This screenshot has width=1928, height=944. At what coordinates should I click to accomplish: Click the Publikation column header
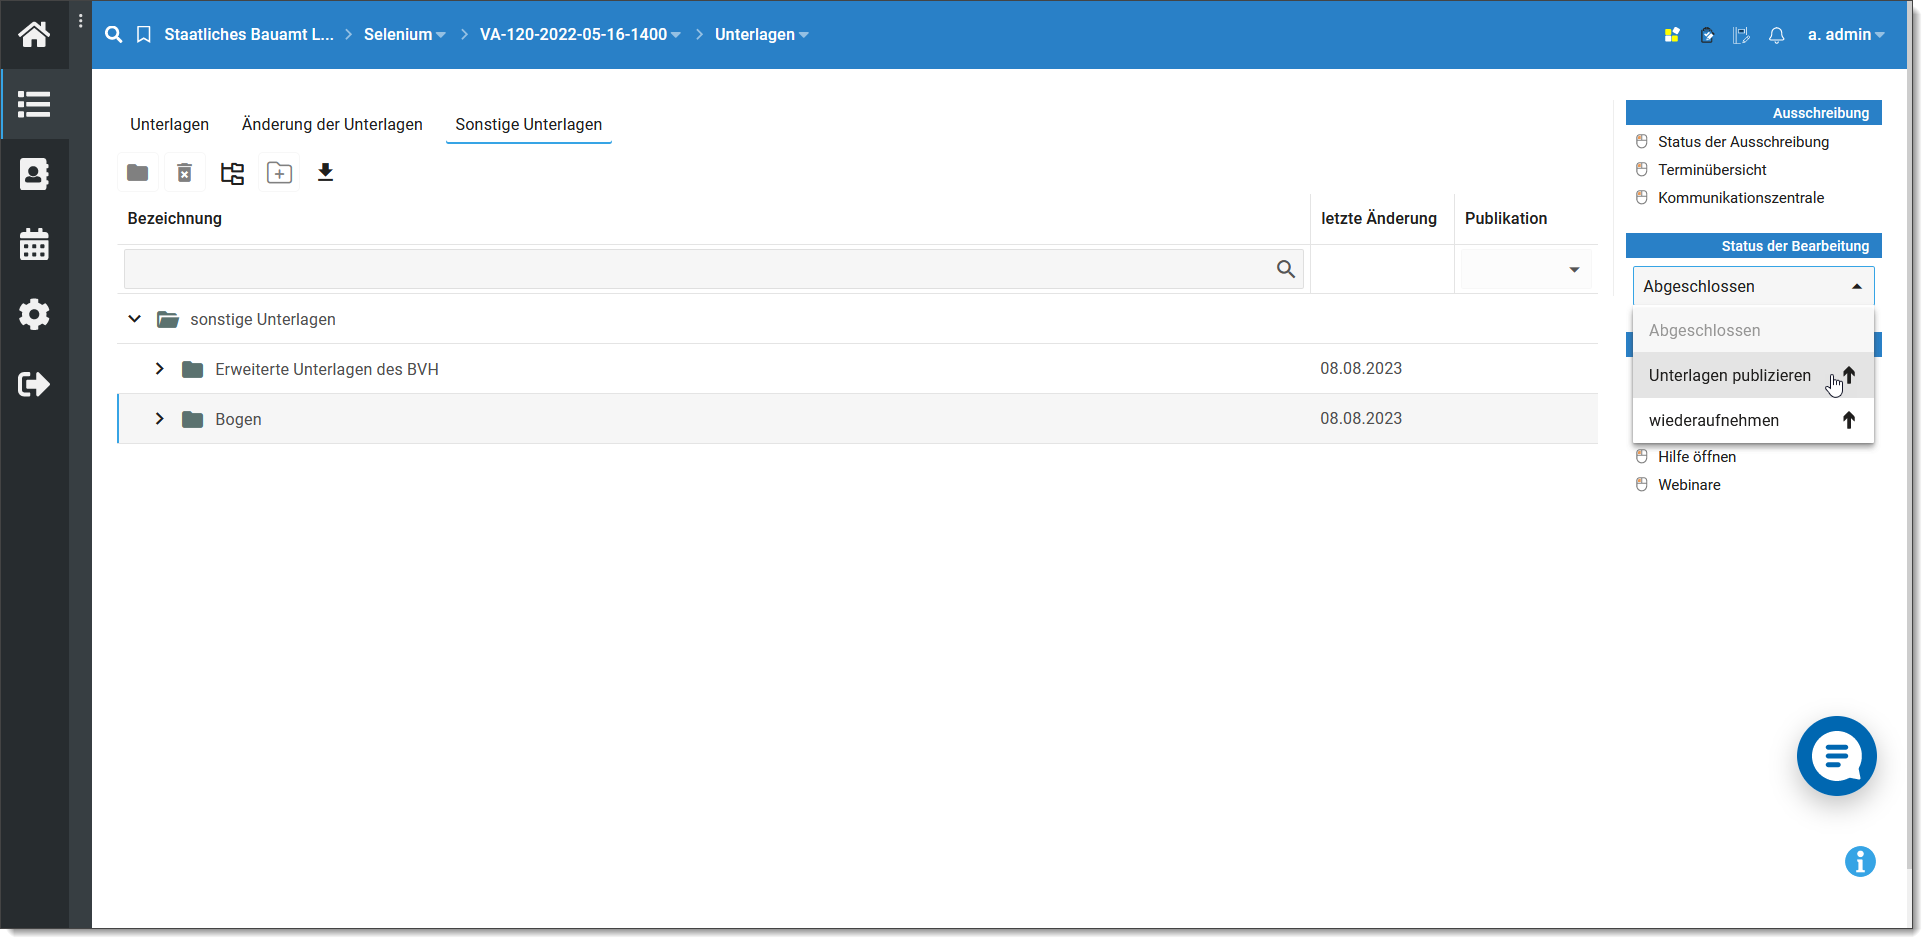click(1506, 218)
